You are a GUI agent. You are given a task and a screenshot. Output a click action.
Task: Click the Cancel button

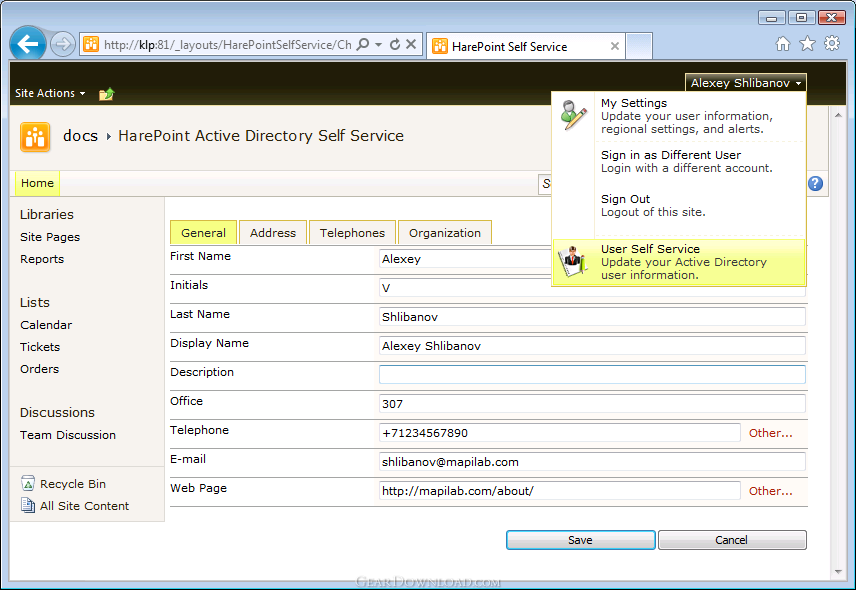(732, 540)
